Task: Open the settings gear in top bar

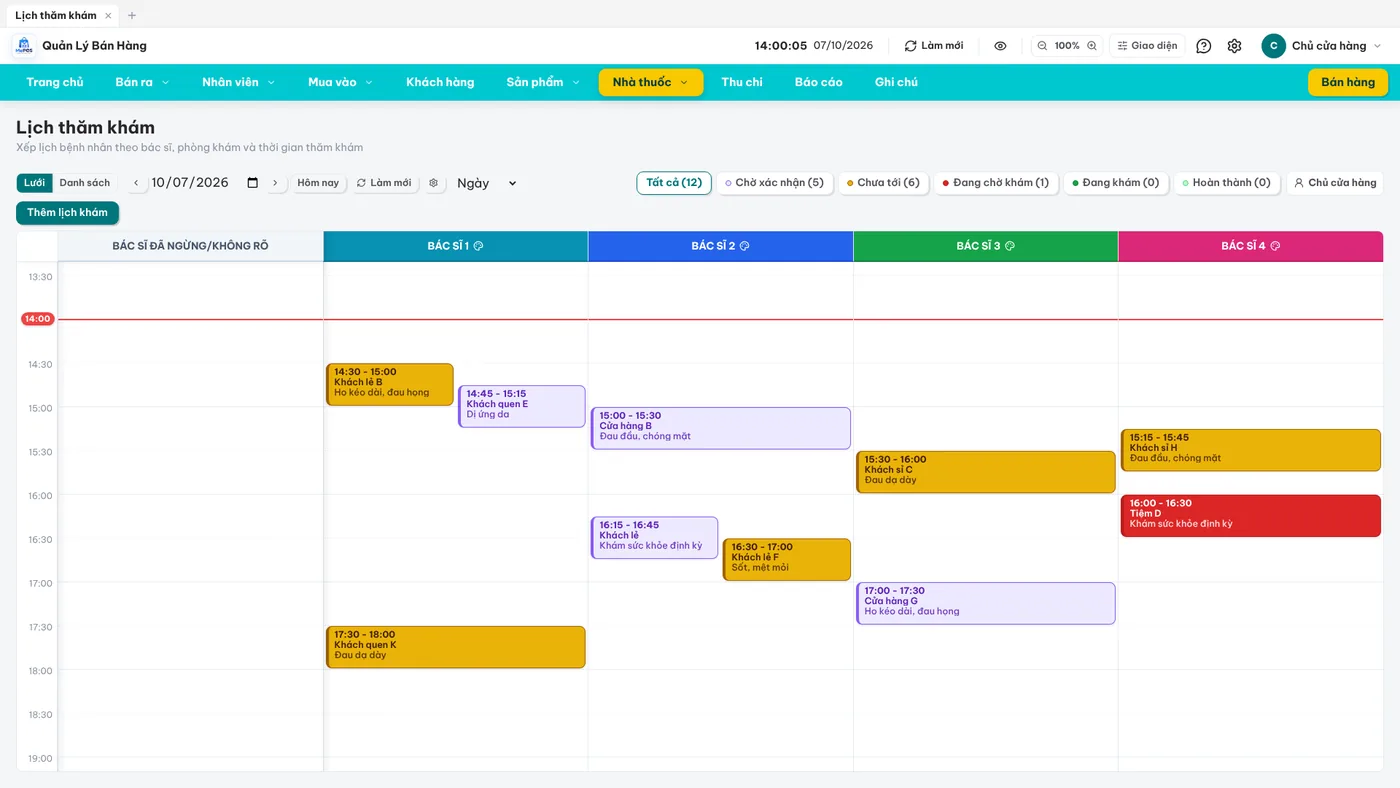Action: (x=1234, y=46)
